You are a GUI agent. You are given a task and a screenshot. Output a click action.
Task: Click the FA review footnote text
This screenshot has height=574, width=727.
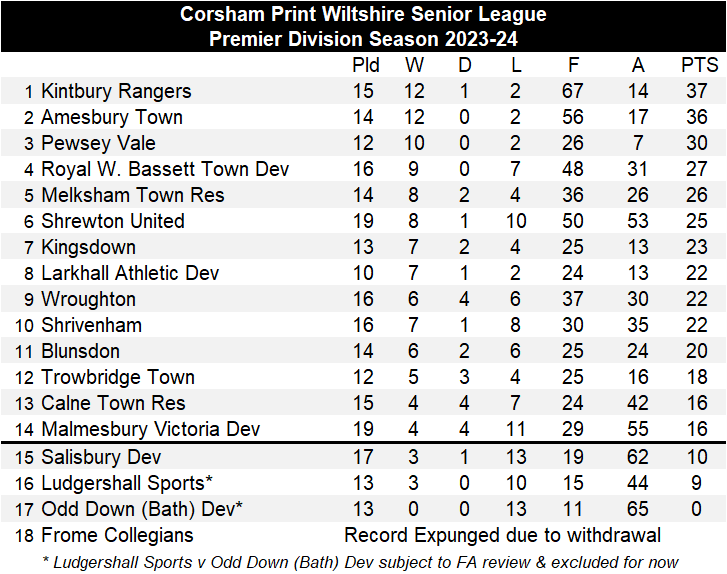coord(360,561)
